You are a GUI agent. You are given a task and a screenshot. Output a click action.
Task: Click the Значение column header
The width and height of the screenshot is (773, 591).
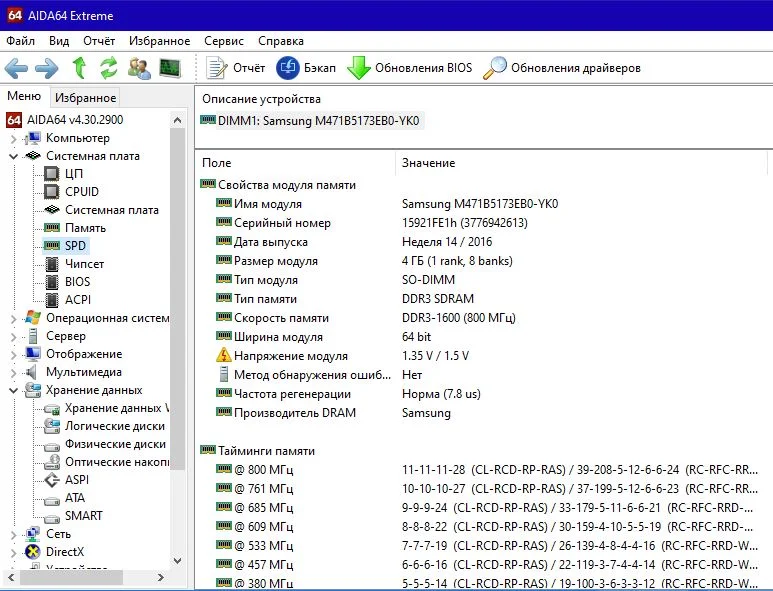point(428,162)
